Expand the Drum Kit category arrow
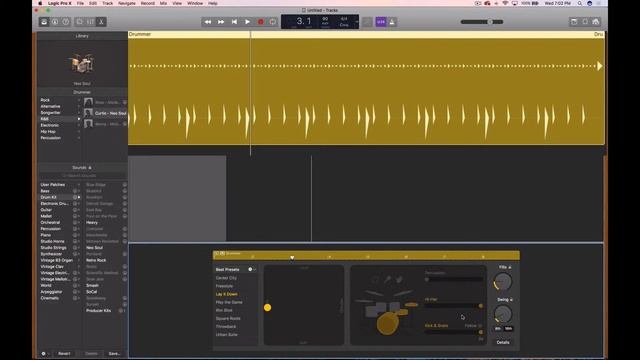 tap(79, 197)
